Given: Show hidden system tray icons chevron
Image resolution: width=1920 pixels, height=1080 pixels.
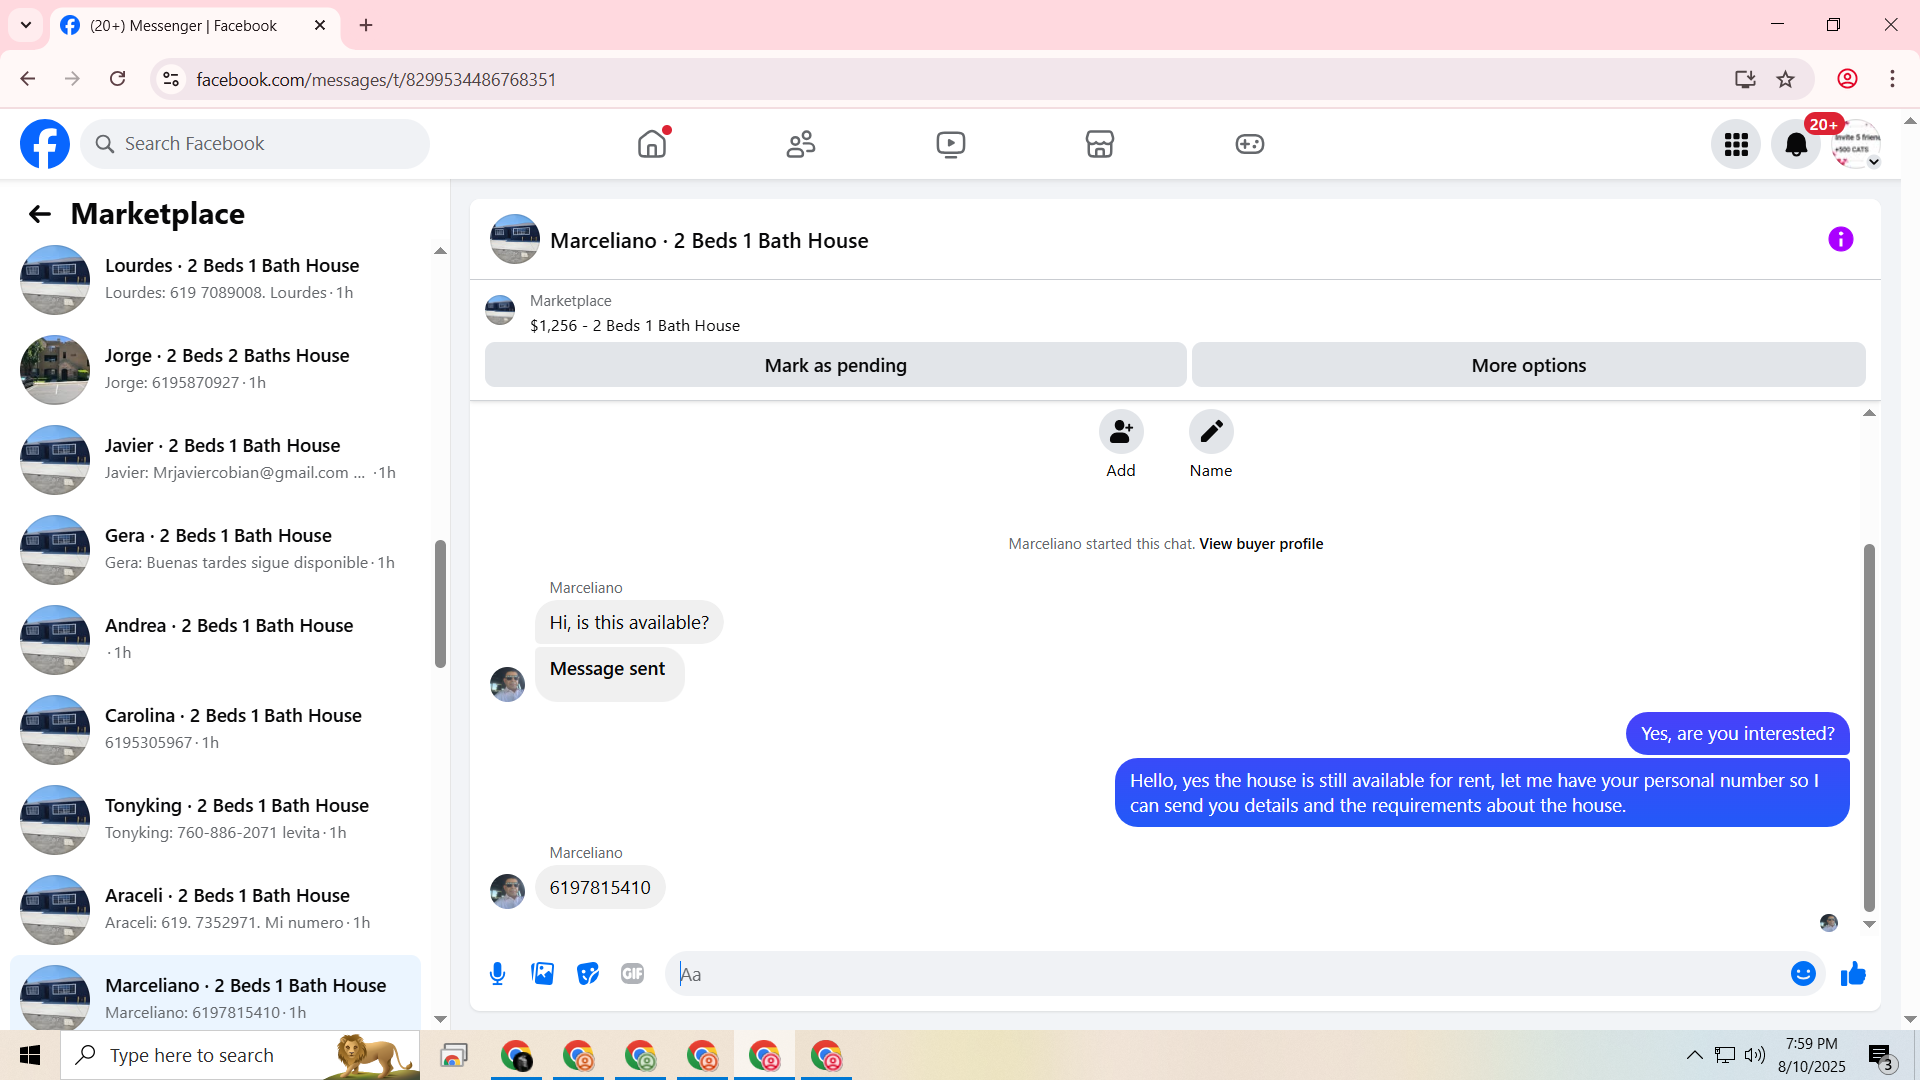Looking at the screenshot, I should coord(1694,1055).
